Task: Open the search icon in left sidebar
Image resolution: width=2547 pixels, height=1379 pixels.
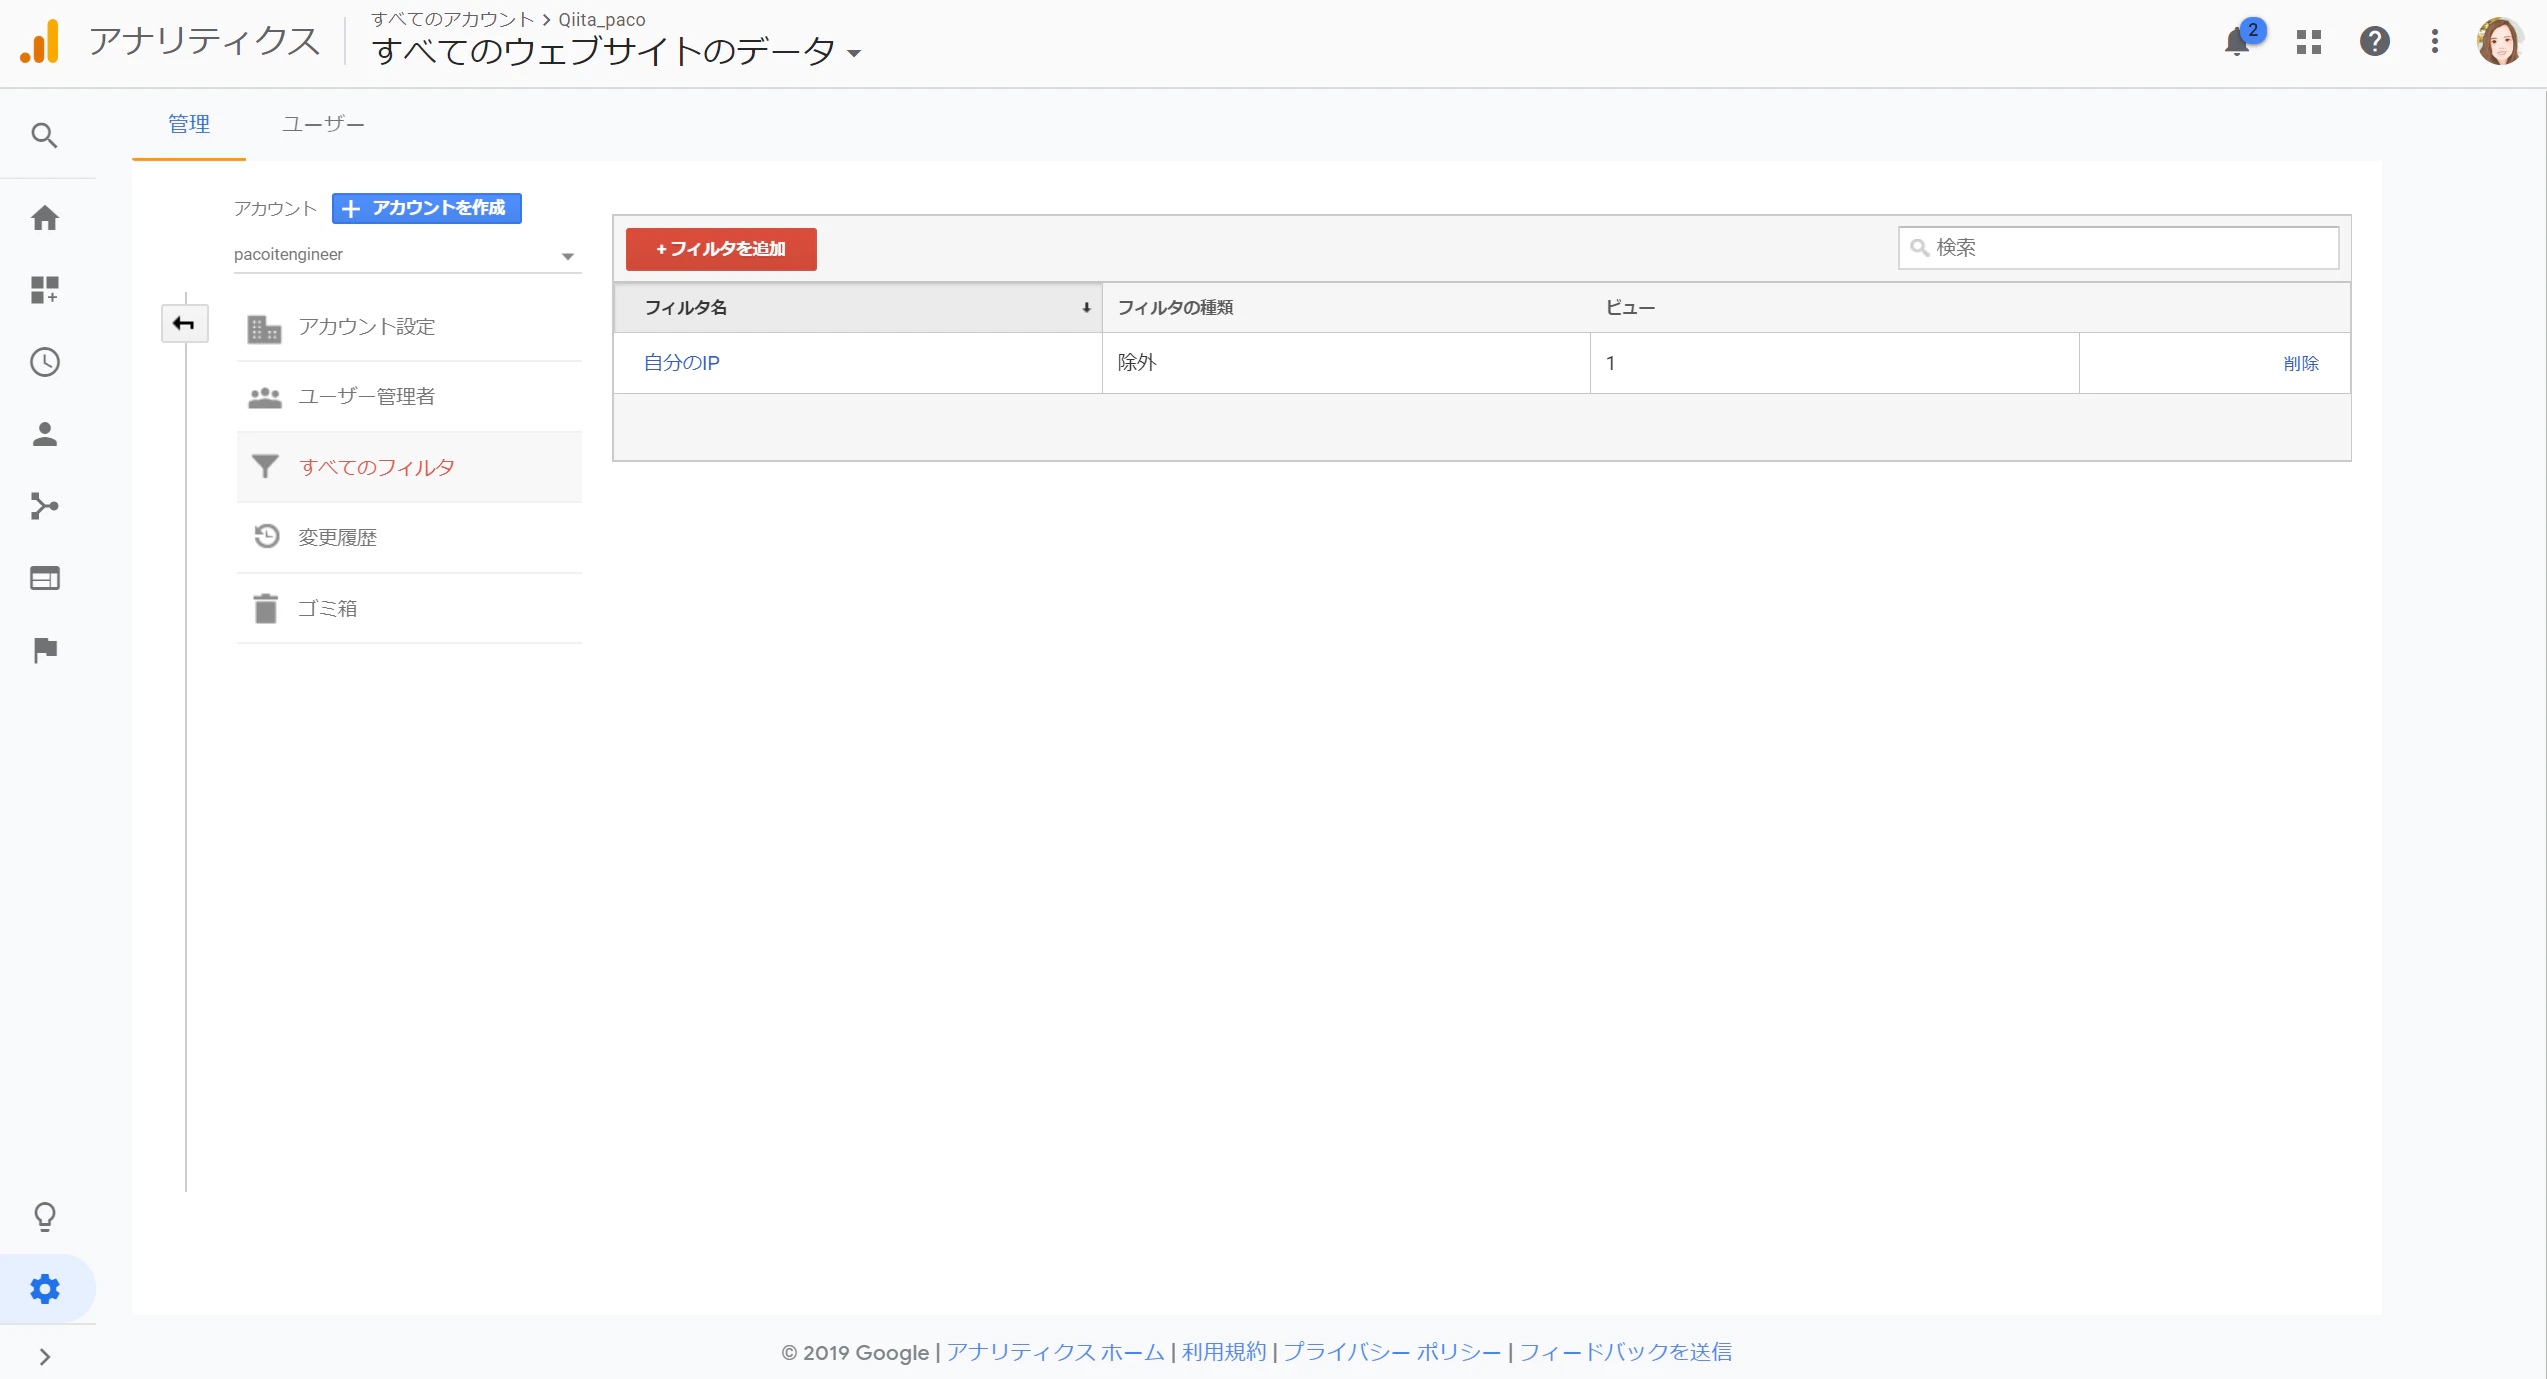Action: [44, 135]
